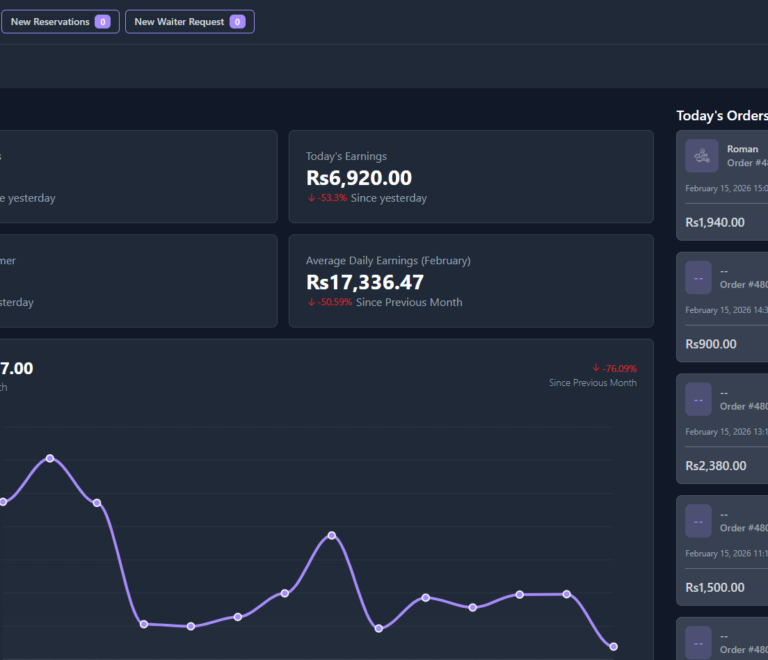Click the red down arrow beside -50.59%
Screen dimensions: 768x660
[x=311, y=303]
